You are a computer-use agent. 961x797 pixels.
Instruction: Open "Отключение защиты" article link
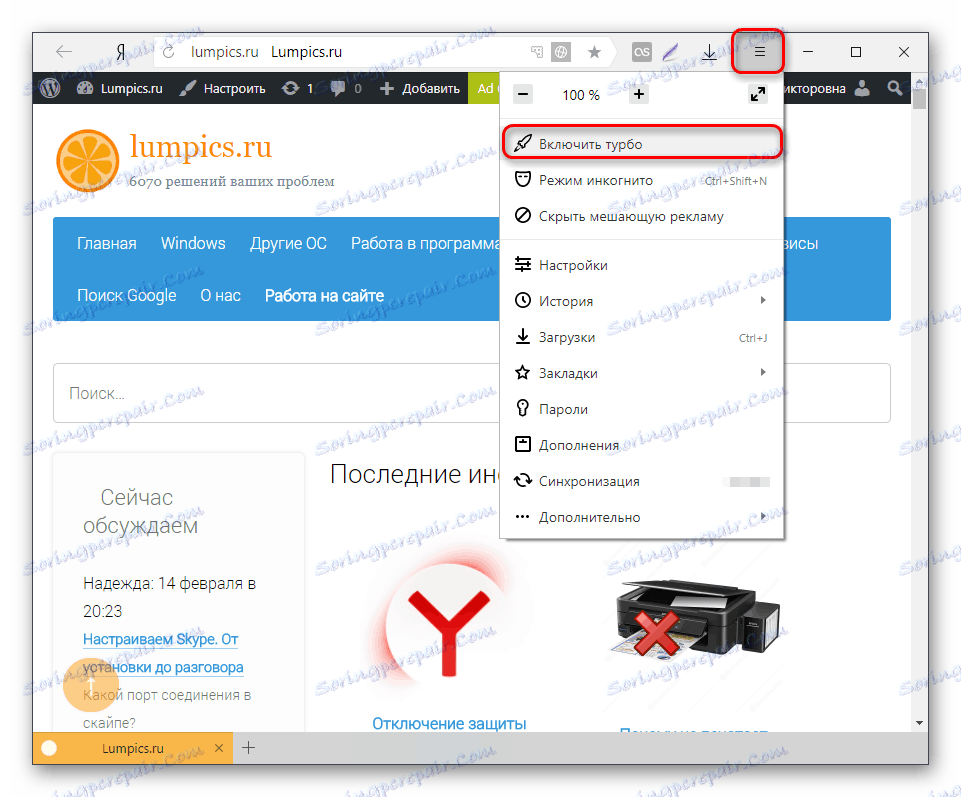[x=449, y=723]
